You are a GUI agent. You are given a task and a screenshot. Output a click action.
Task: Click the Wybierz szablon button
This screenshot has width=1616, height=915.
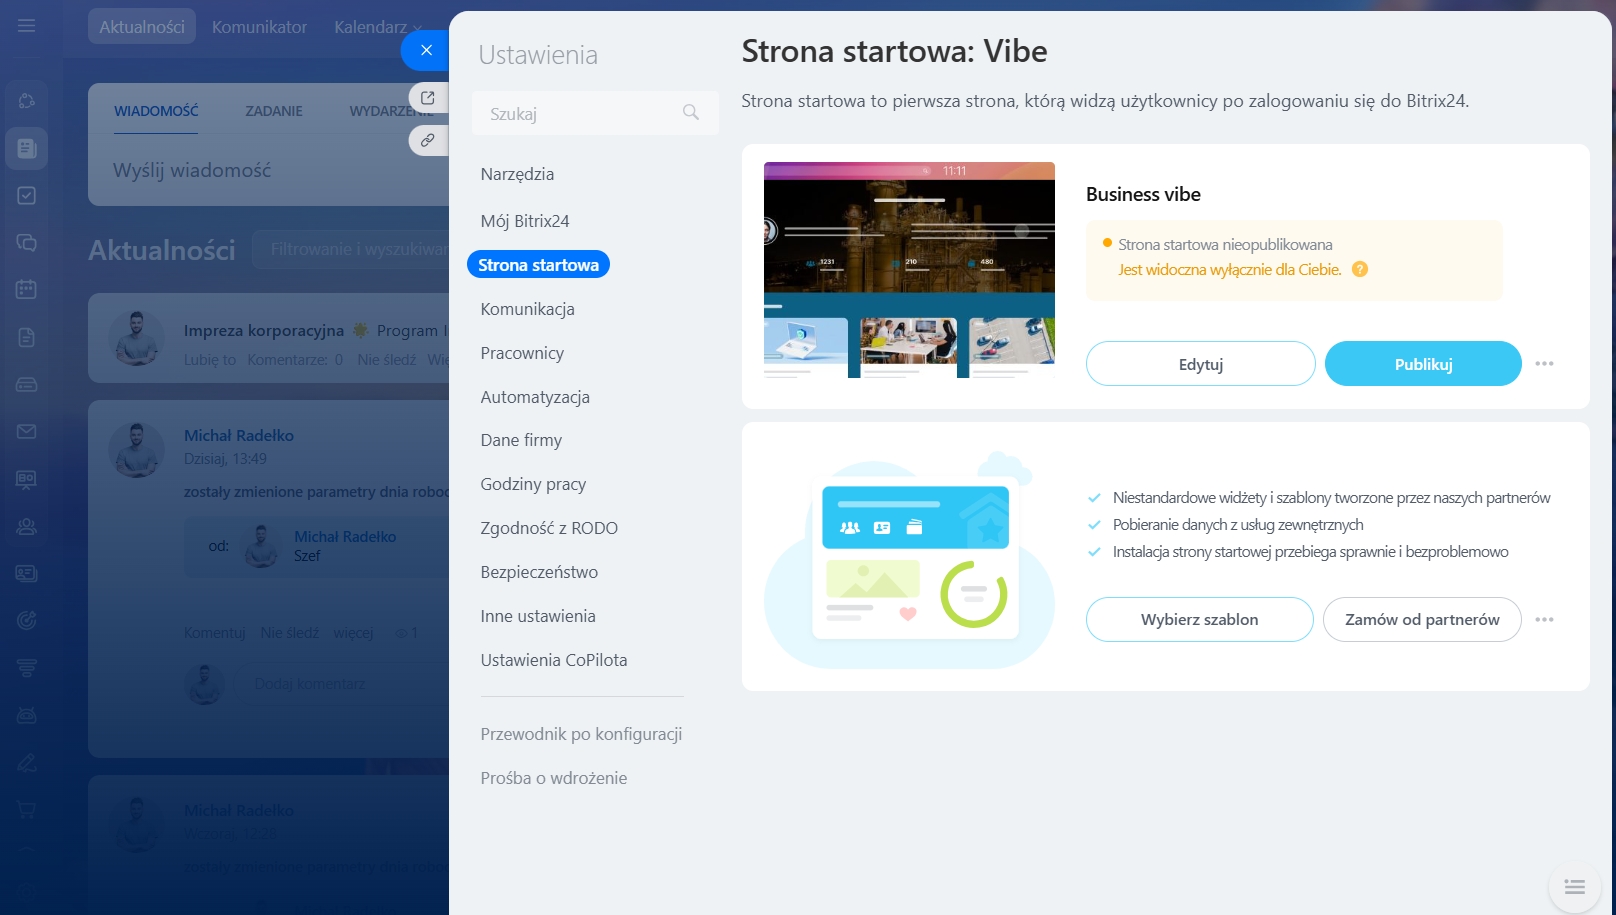pos(1199,620)
